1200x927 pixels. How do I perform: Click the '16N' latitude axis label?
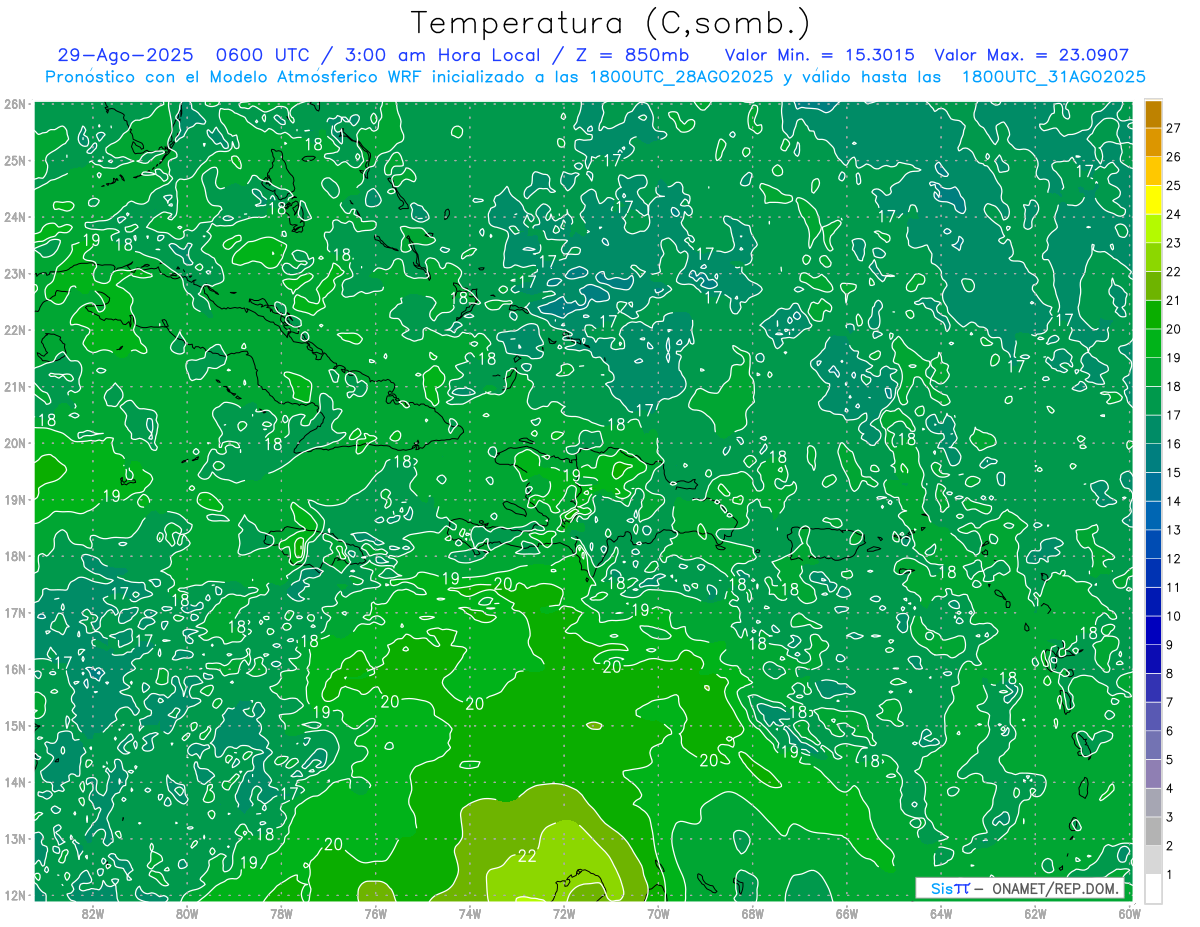[x=15, y=669]
